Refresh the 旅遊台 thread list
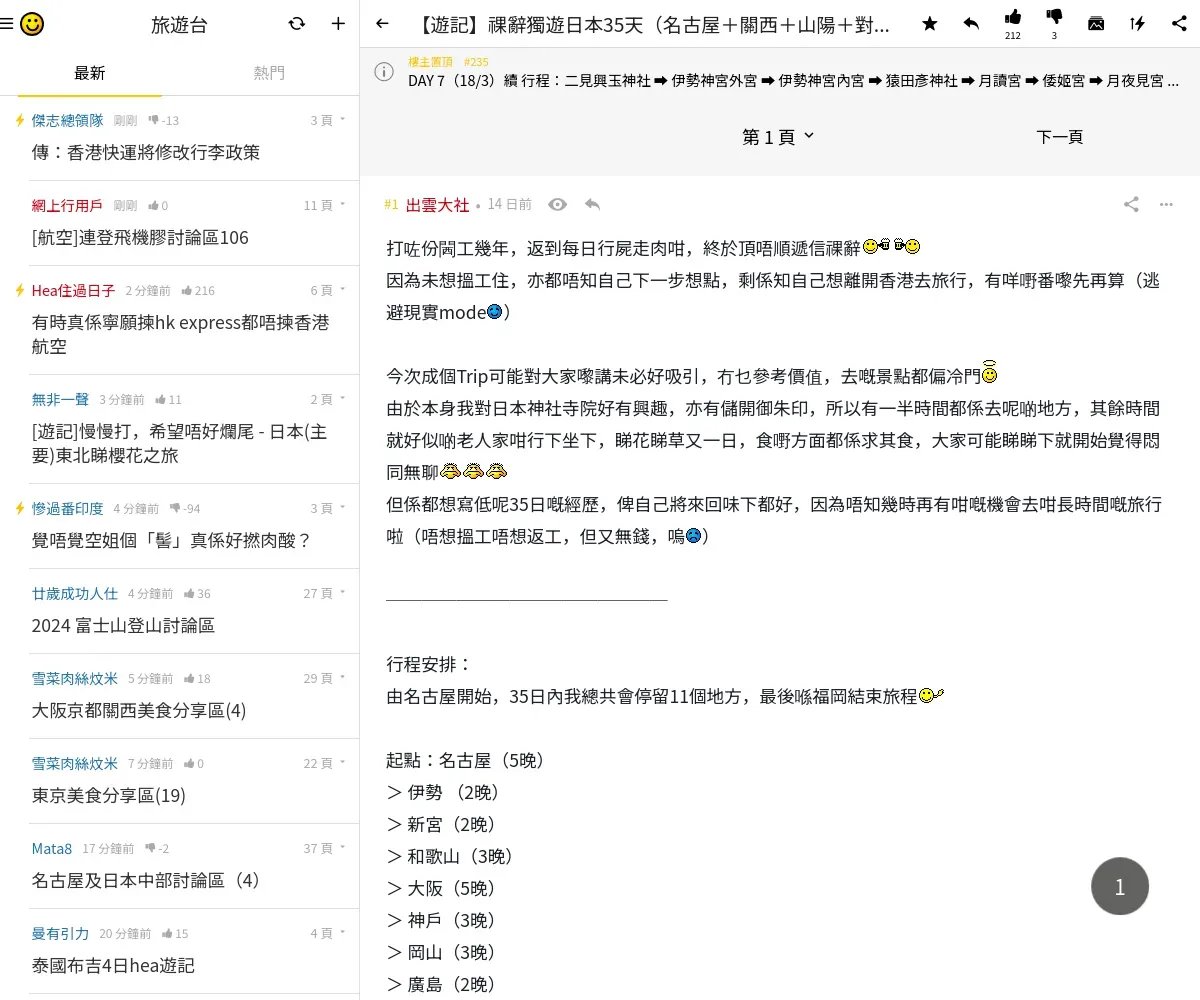This screenshot has width=1200, height=1000. coord(297,24)
